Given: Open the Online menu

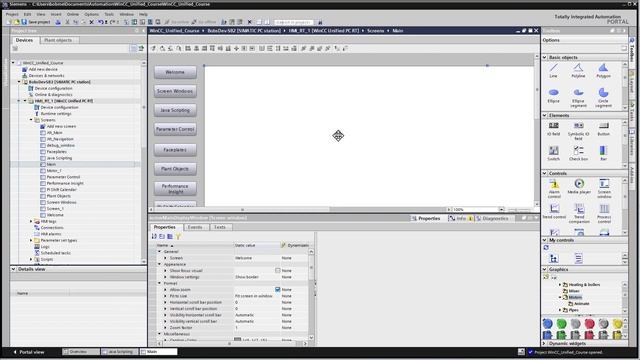Looking at the screenshot, I should tap(73, 14).
